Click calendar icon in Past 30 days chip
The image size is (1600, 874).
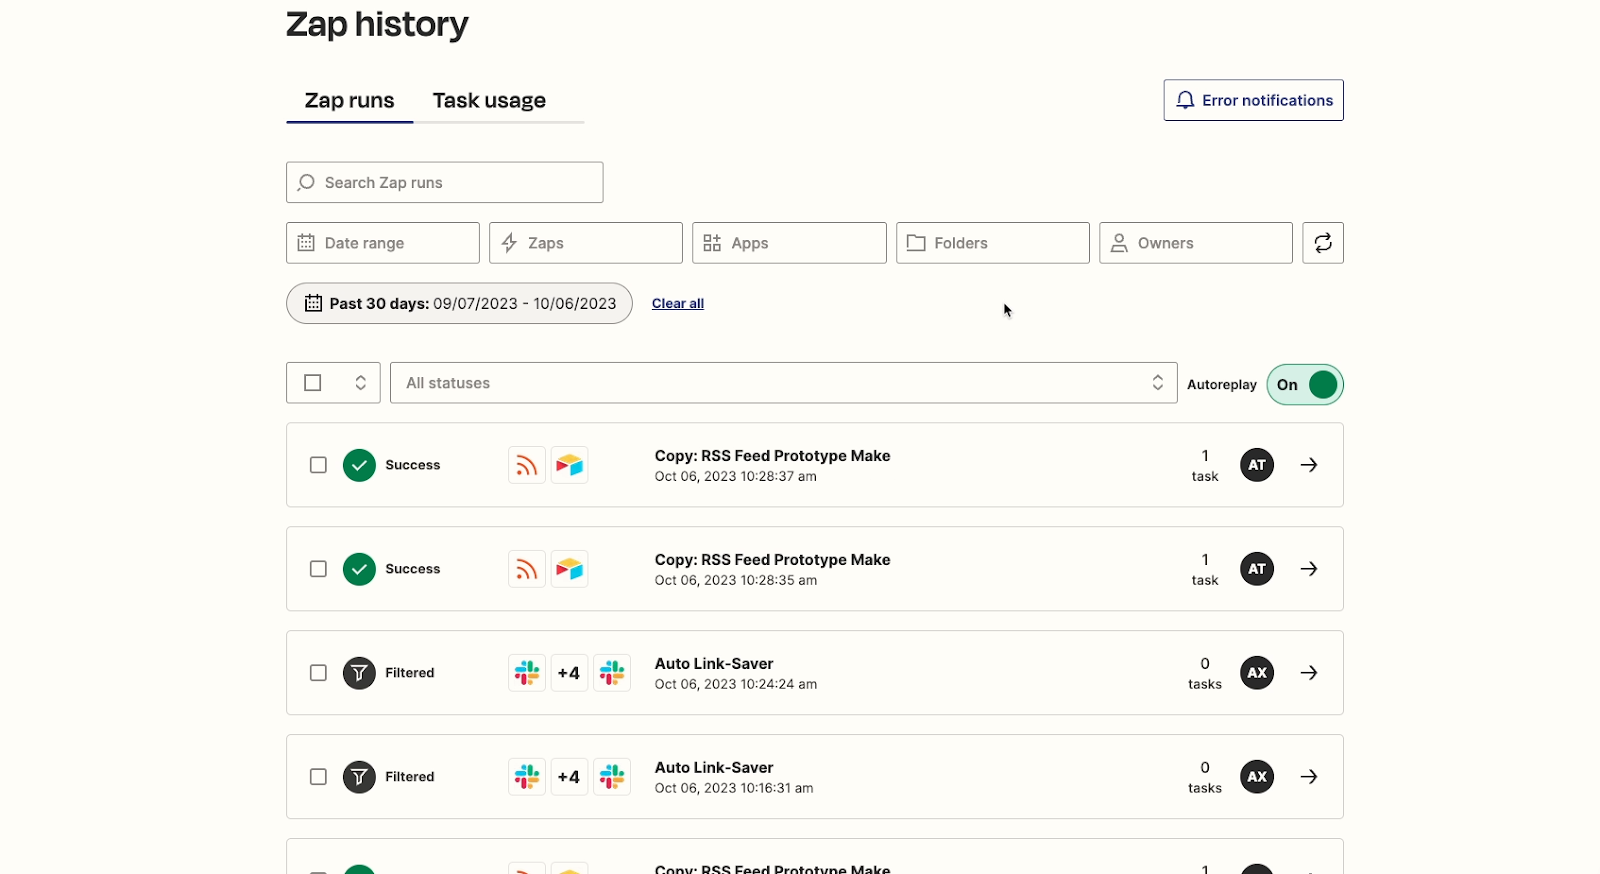[313, 303]
